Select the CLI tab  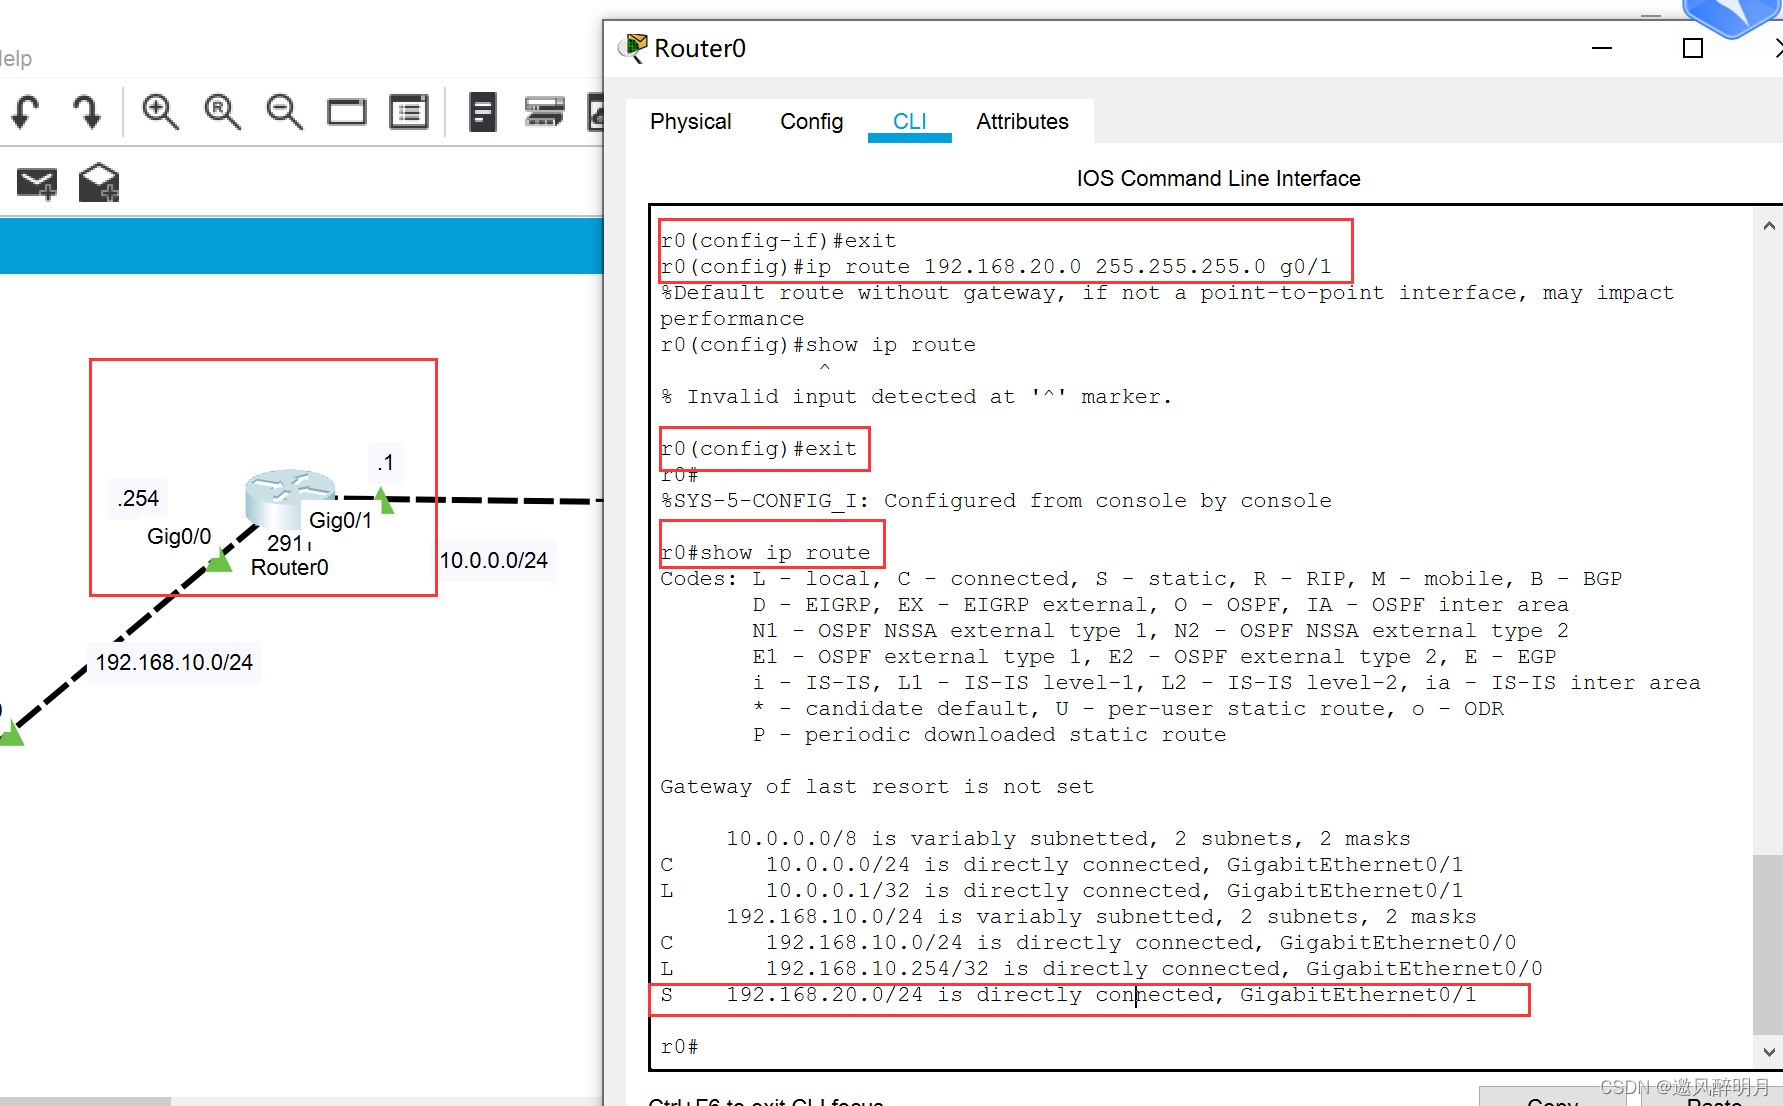click(910, 121)
